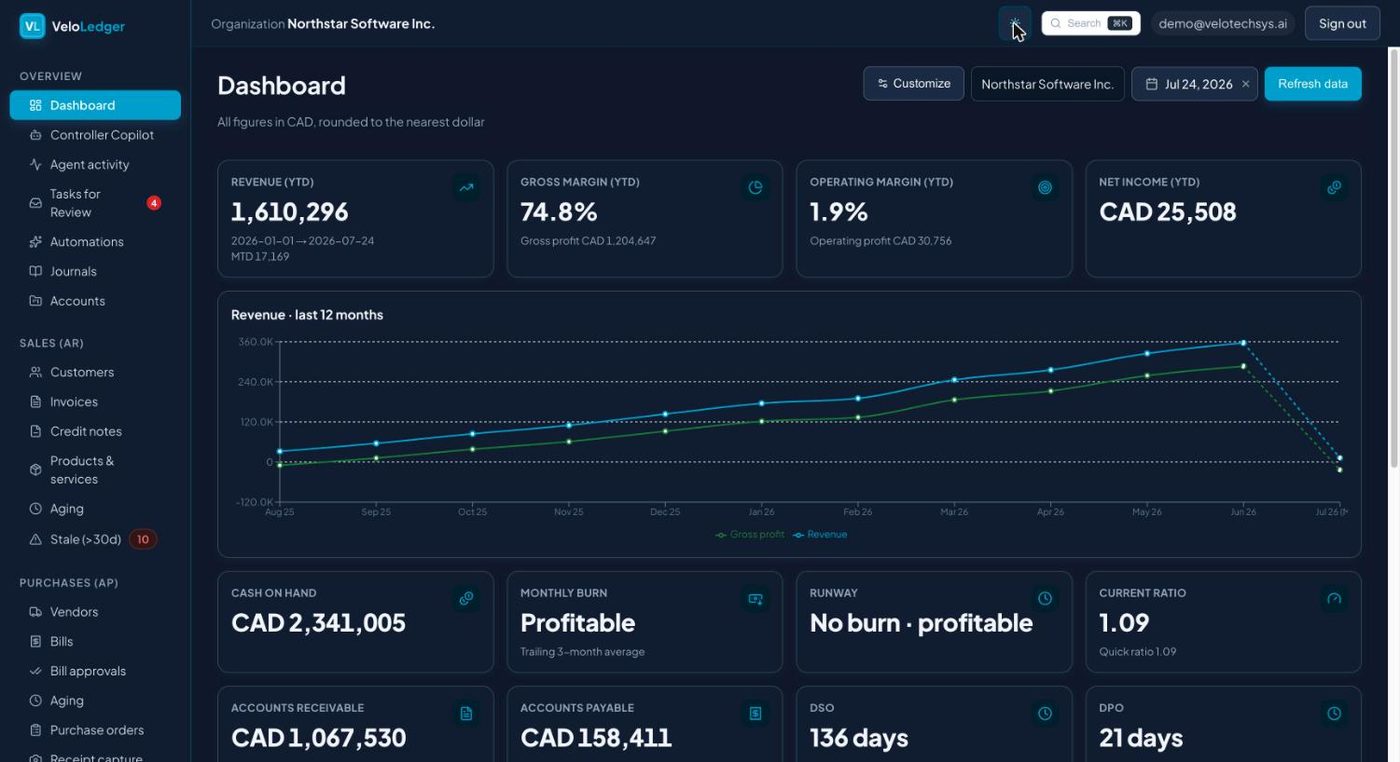Image resolution: width=1400 pixels, height=762 pixels.
Task: Click the Stale (>30d) warning triangle icon
Action: [36, 539]
